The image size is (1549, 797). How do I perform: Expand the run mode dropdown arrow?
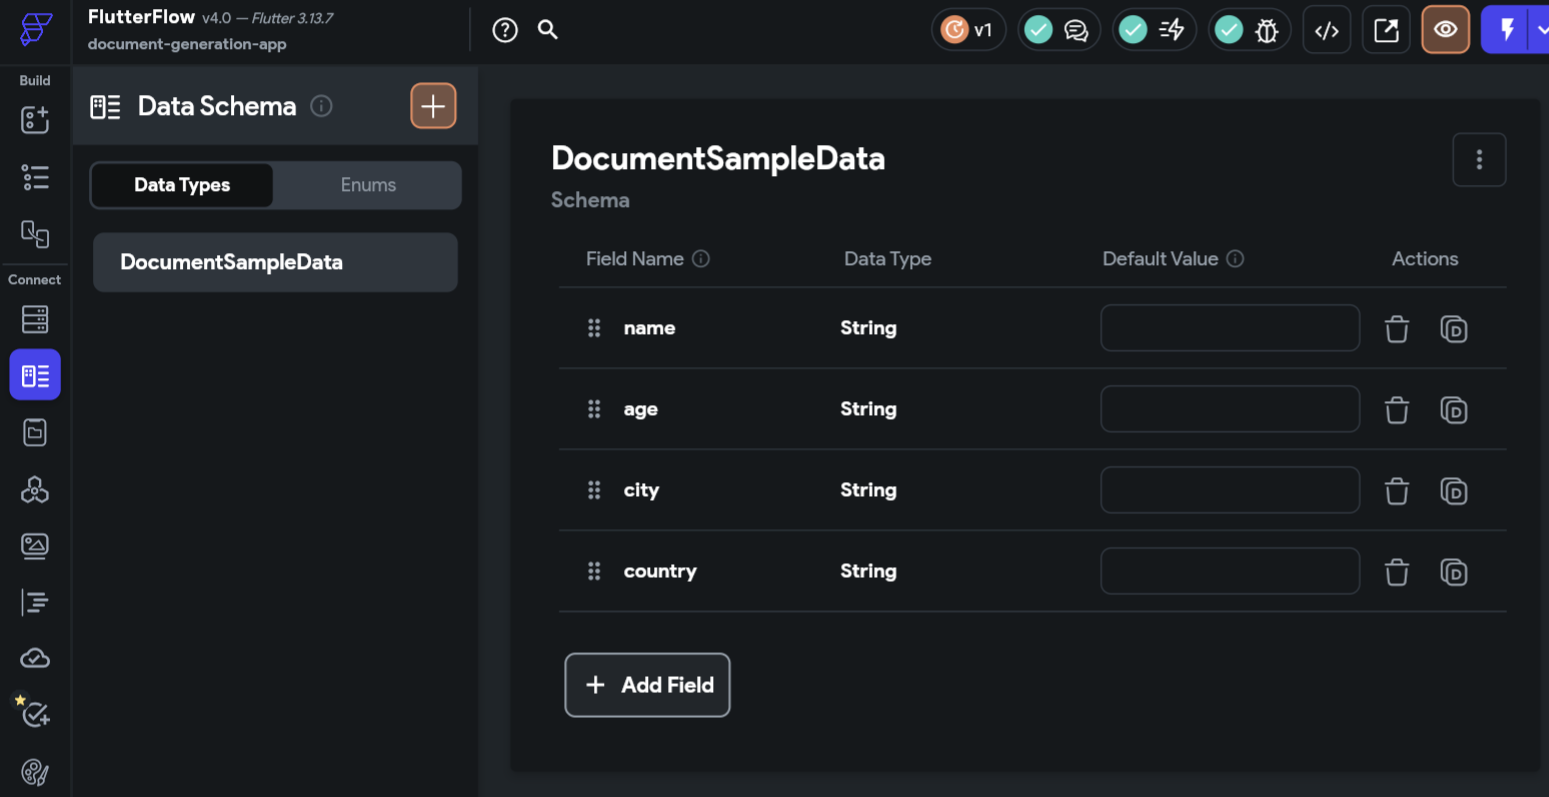click(1541, 30)
